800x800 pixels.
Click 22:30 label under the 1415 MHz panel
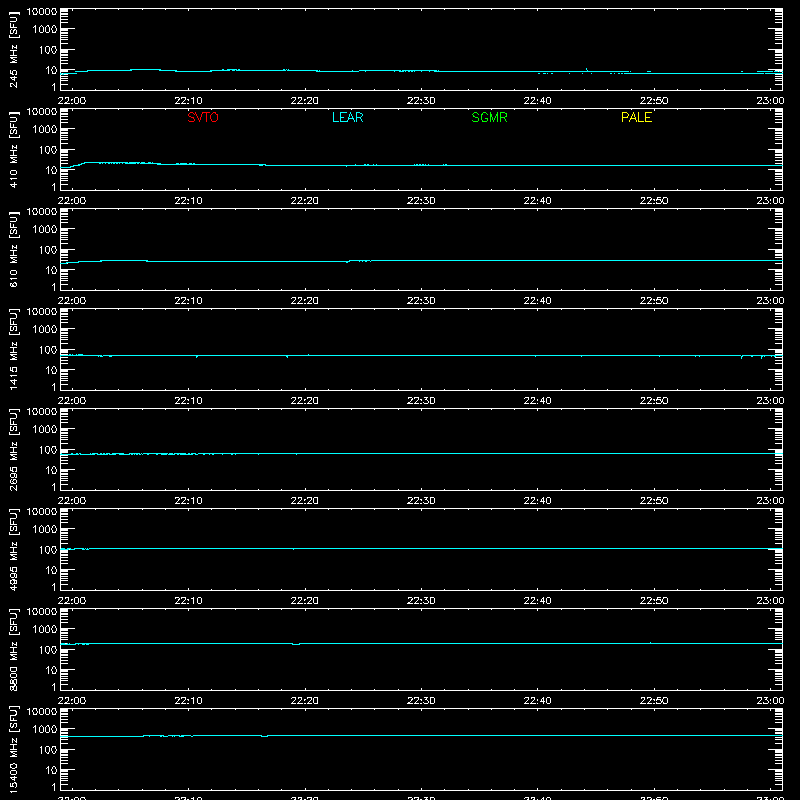coord(421,401)
